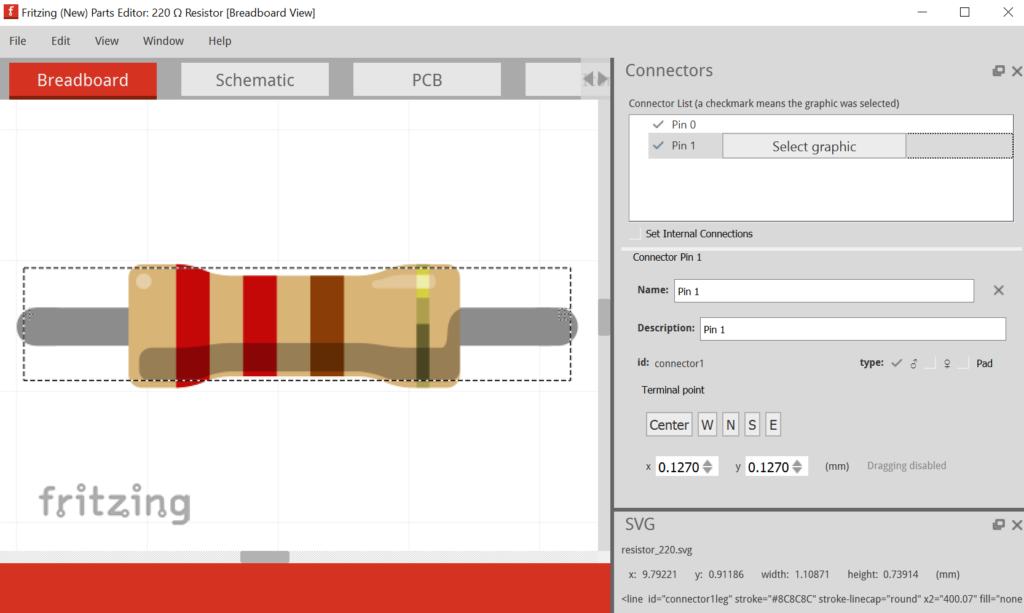
Task: Undock the SVG panel
Action: [x=998, y=525]
